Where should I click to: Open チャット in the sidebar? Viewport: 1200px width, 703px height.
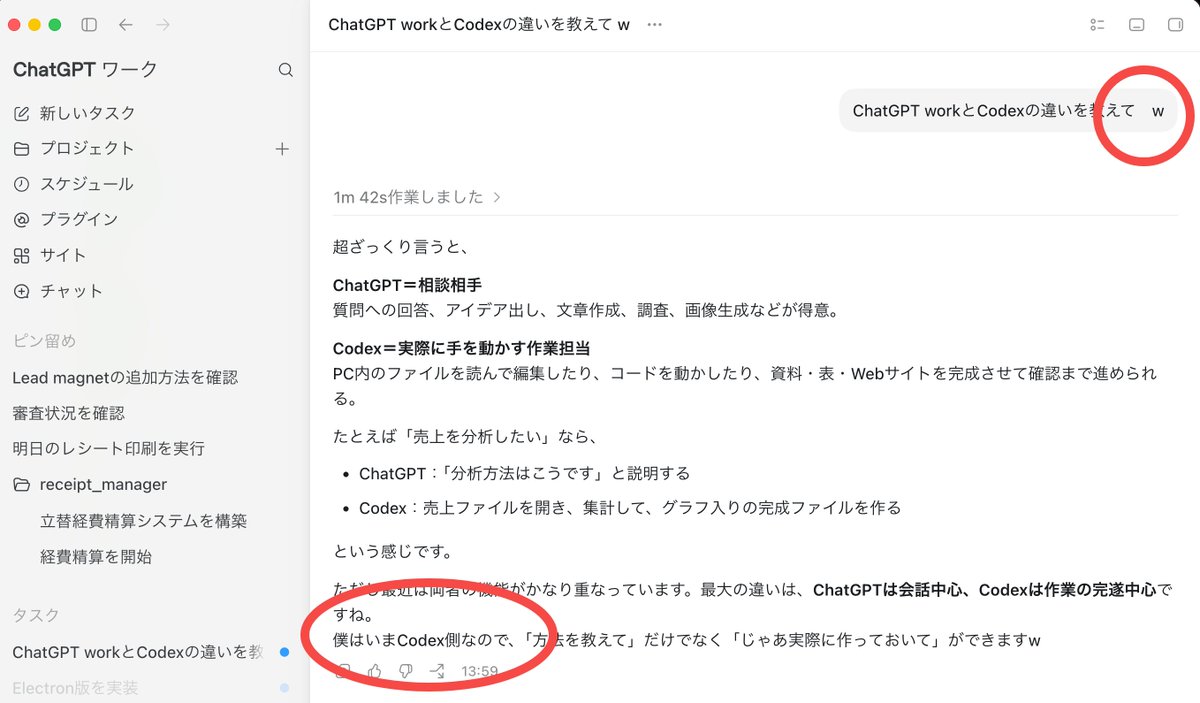click(58, 291)
